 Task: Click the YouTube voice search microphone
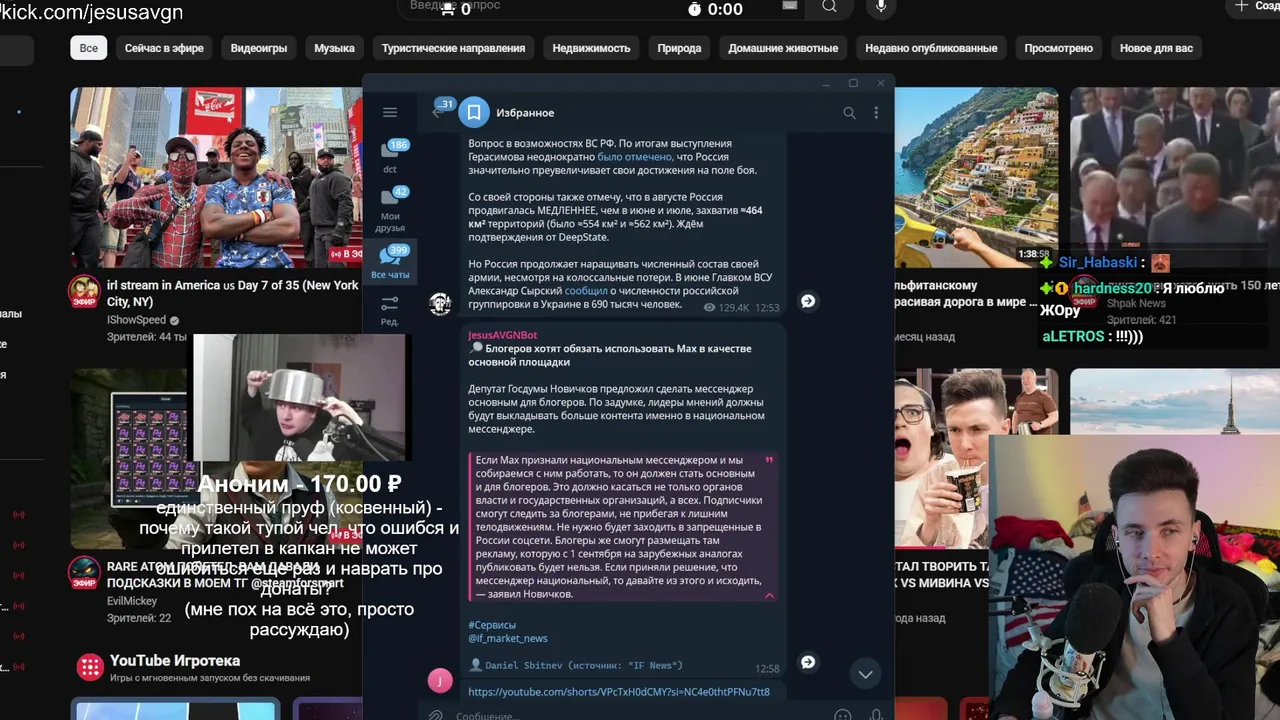[881, 7]
